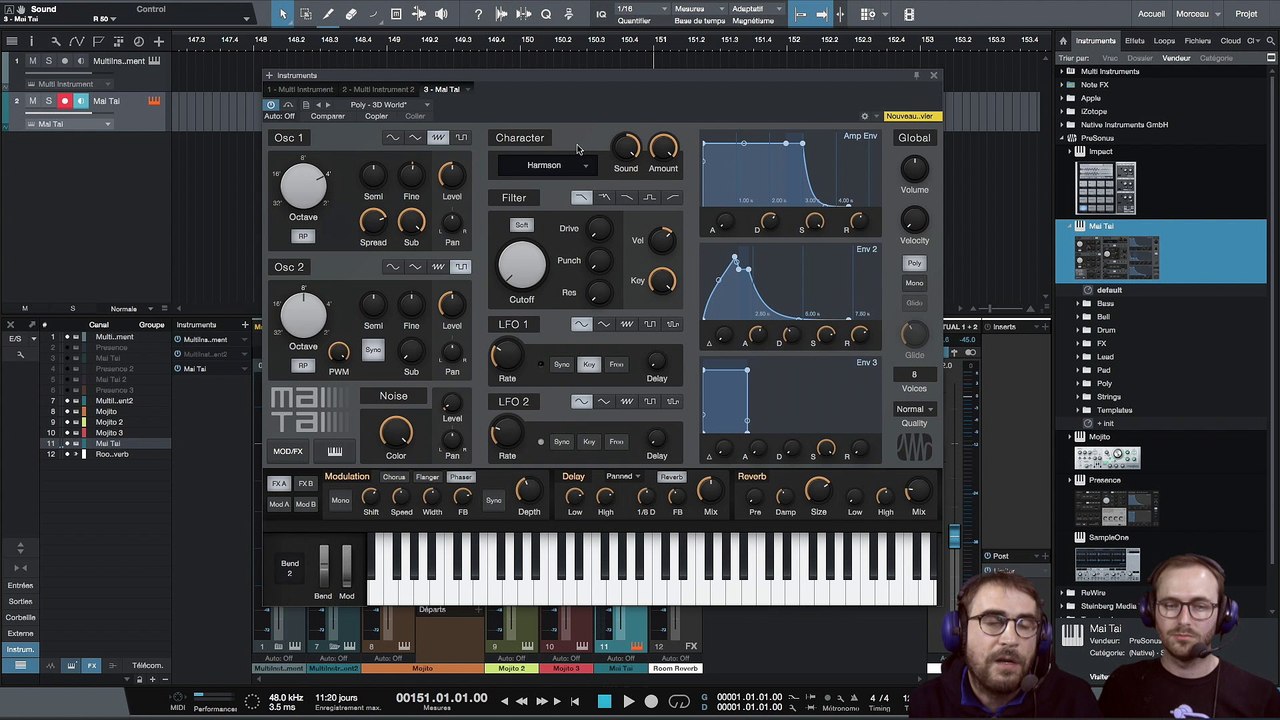Select the Phaser modulation tab
The image size is (1280, 720).
point(460,477)
